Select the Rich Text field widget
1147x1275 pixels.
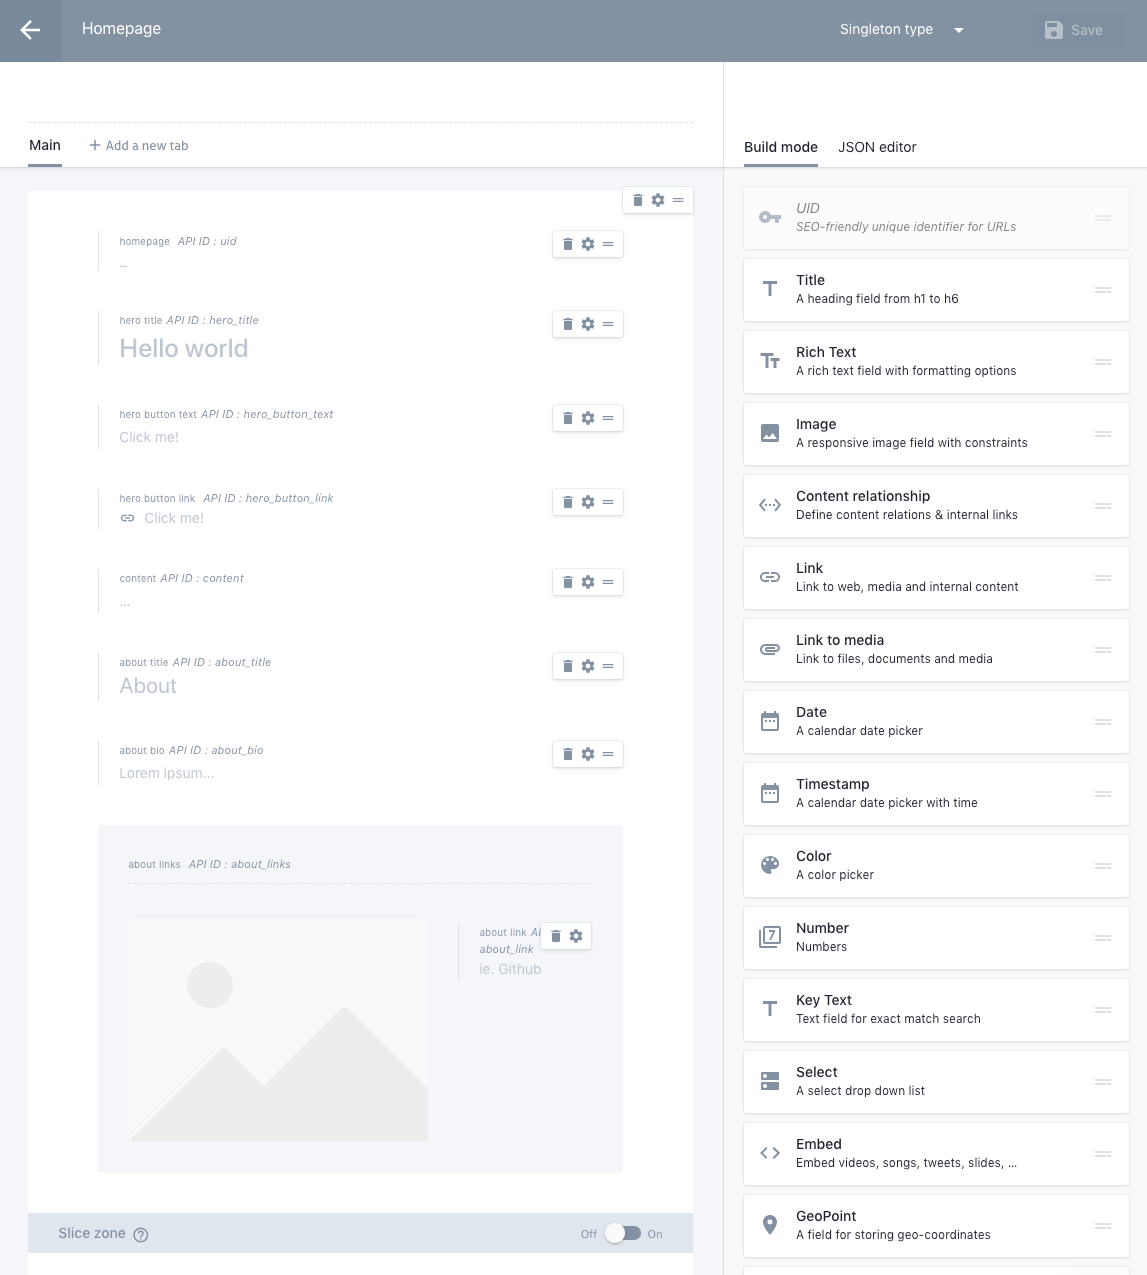(936, 362)
